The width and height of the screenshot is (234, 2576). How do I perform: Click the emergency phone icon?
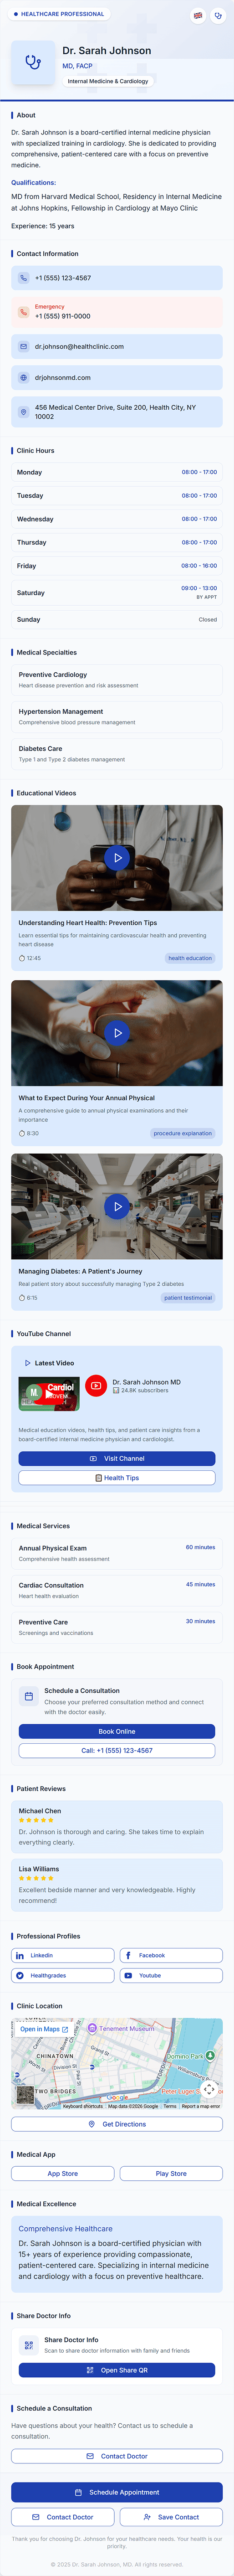tap(24, 312)
